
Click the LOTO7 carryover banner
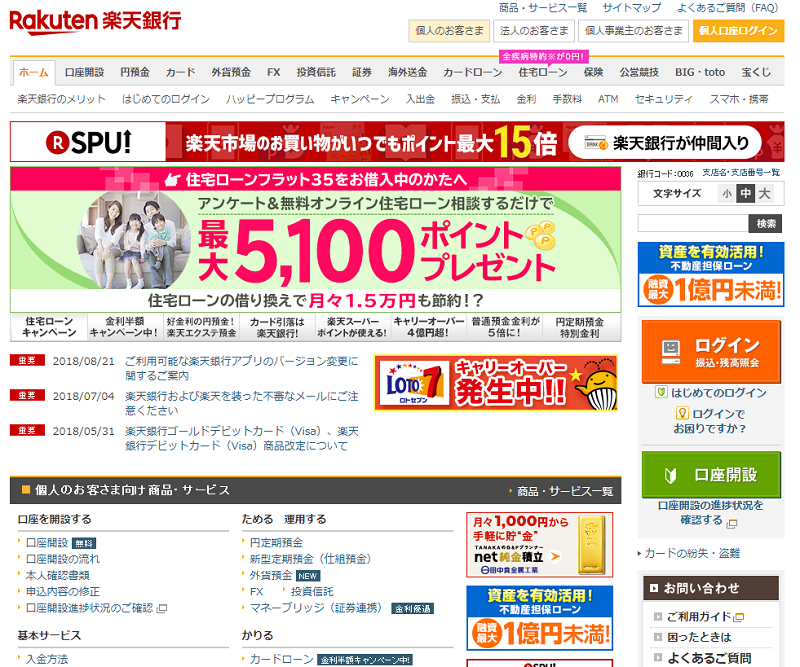(x=495, y=383)
